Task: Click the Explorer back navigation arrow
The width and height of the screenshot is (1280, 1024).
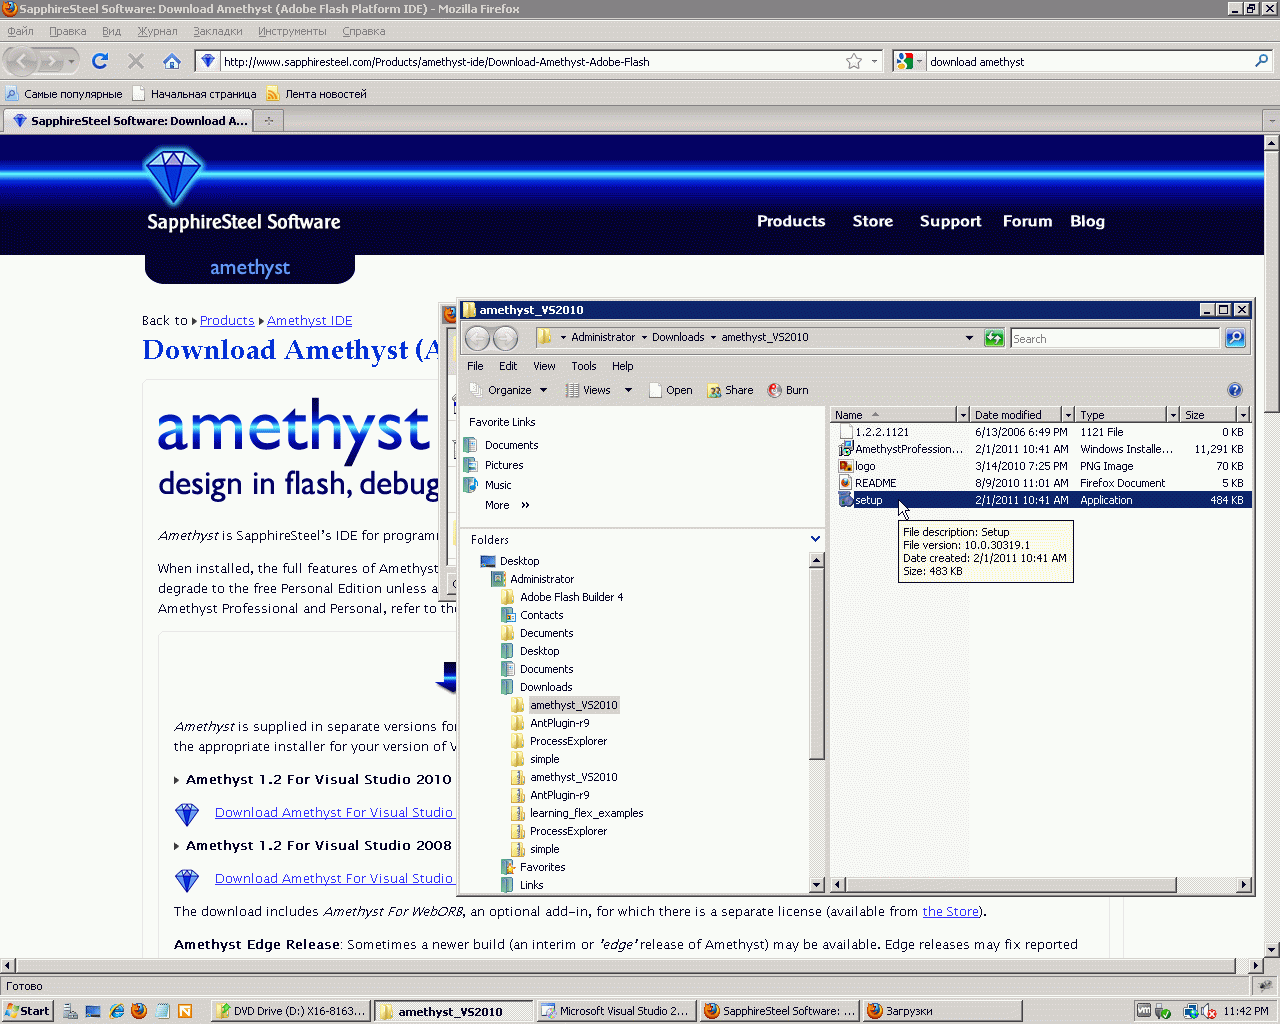Action: coord(478,338)
